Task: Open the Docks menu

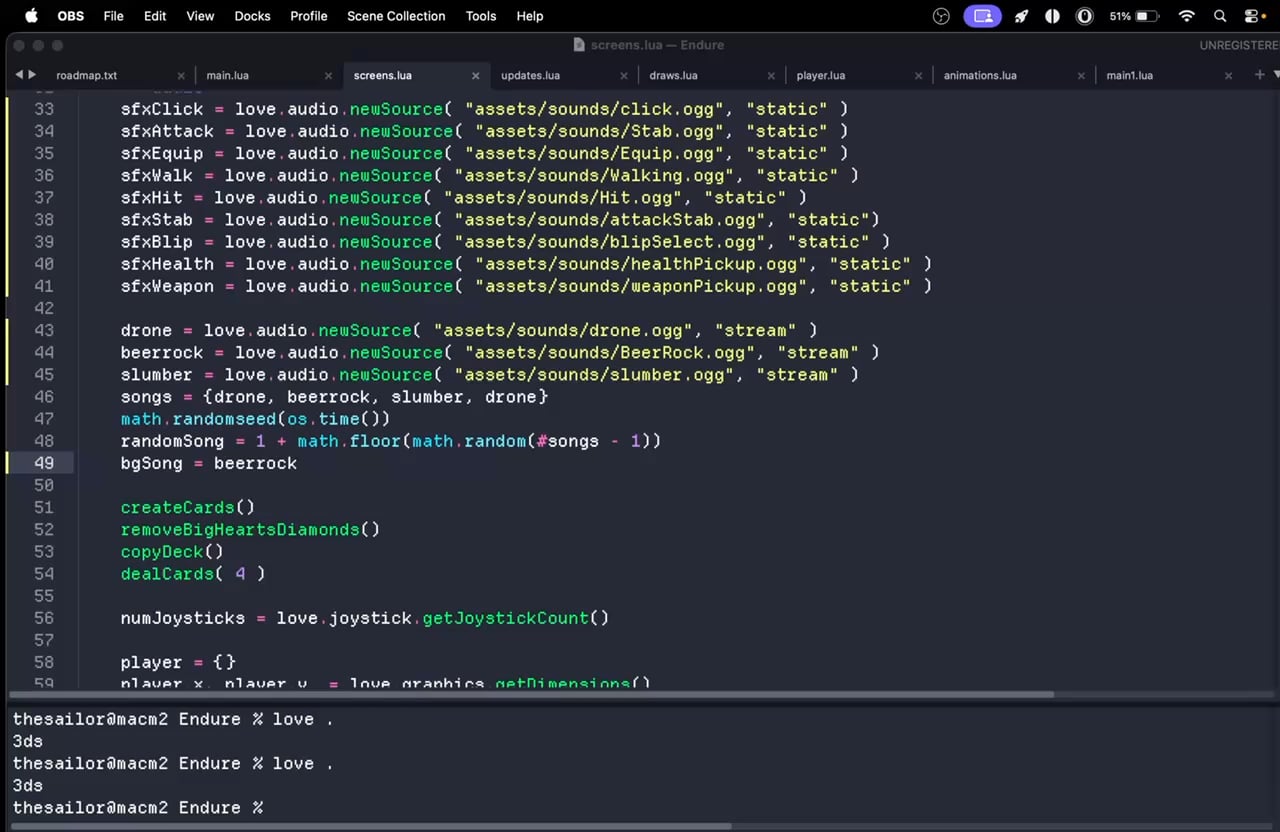Action: pyautogui.click(x=252, y=16)
